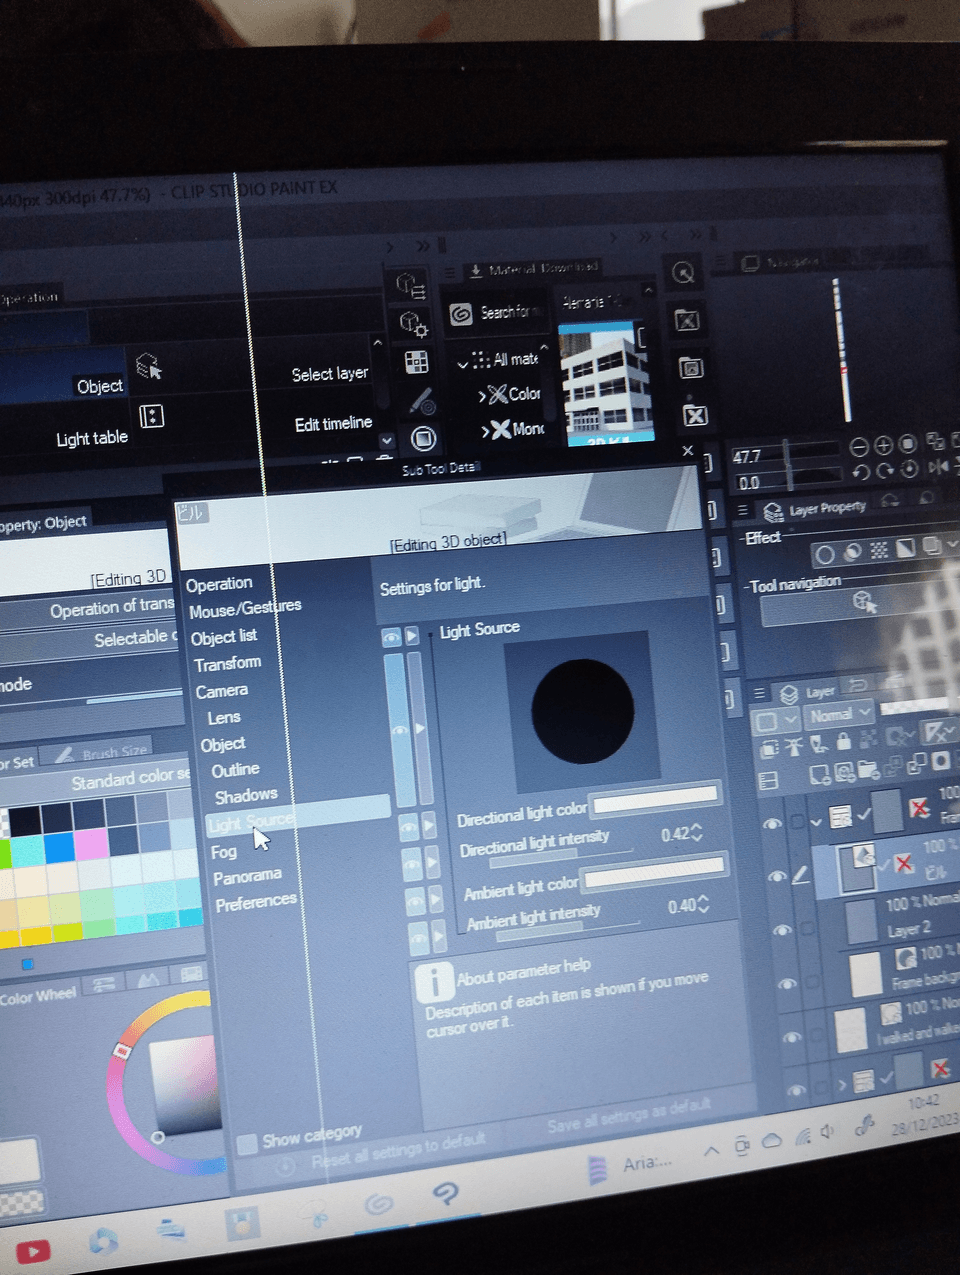The image size is (960, 1275).
Task: Click the rotate right icon in Navigator
Action: click(885, 470)
